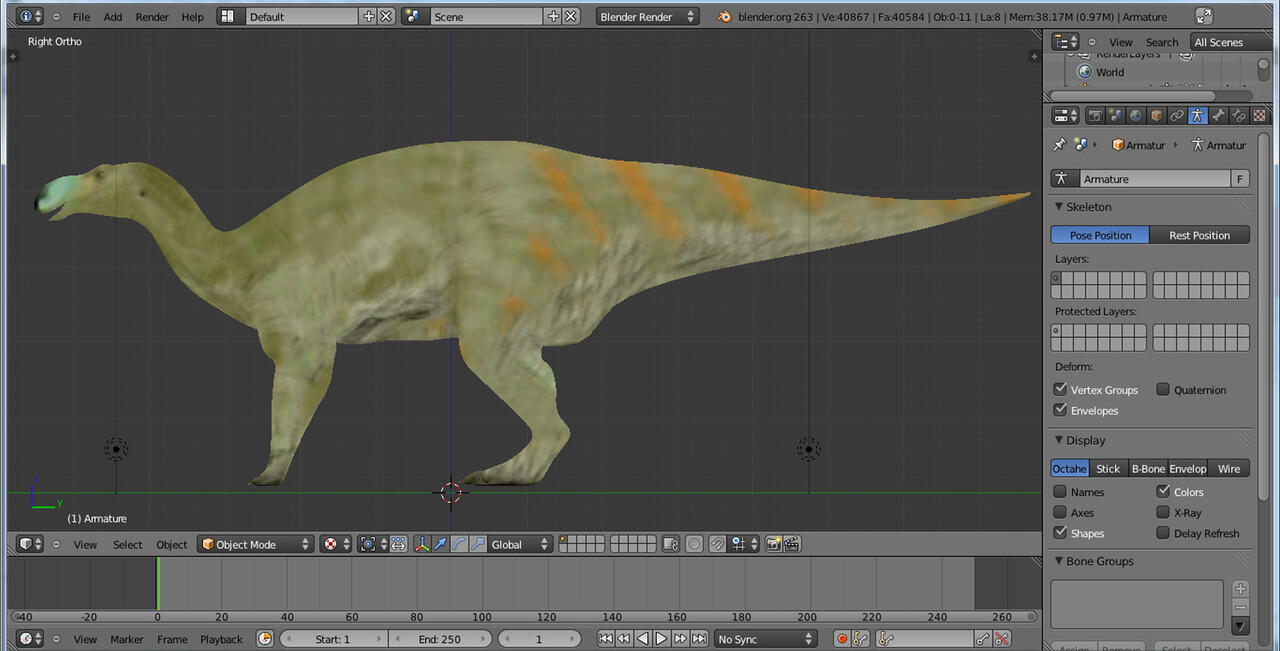Click the F fake user button
Screen dimensions: 1280x651
(x=1240, y=179)
